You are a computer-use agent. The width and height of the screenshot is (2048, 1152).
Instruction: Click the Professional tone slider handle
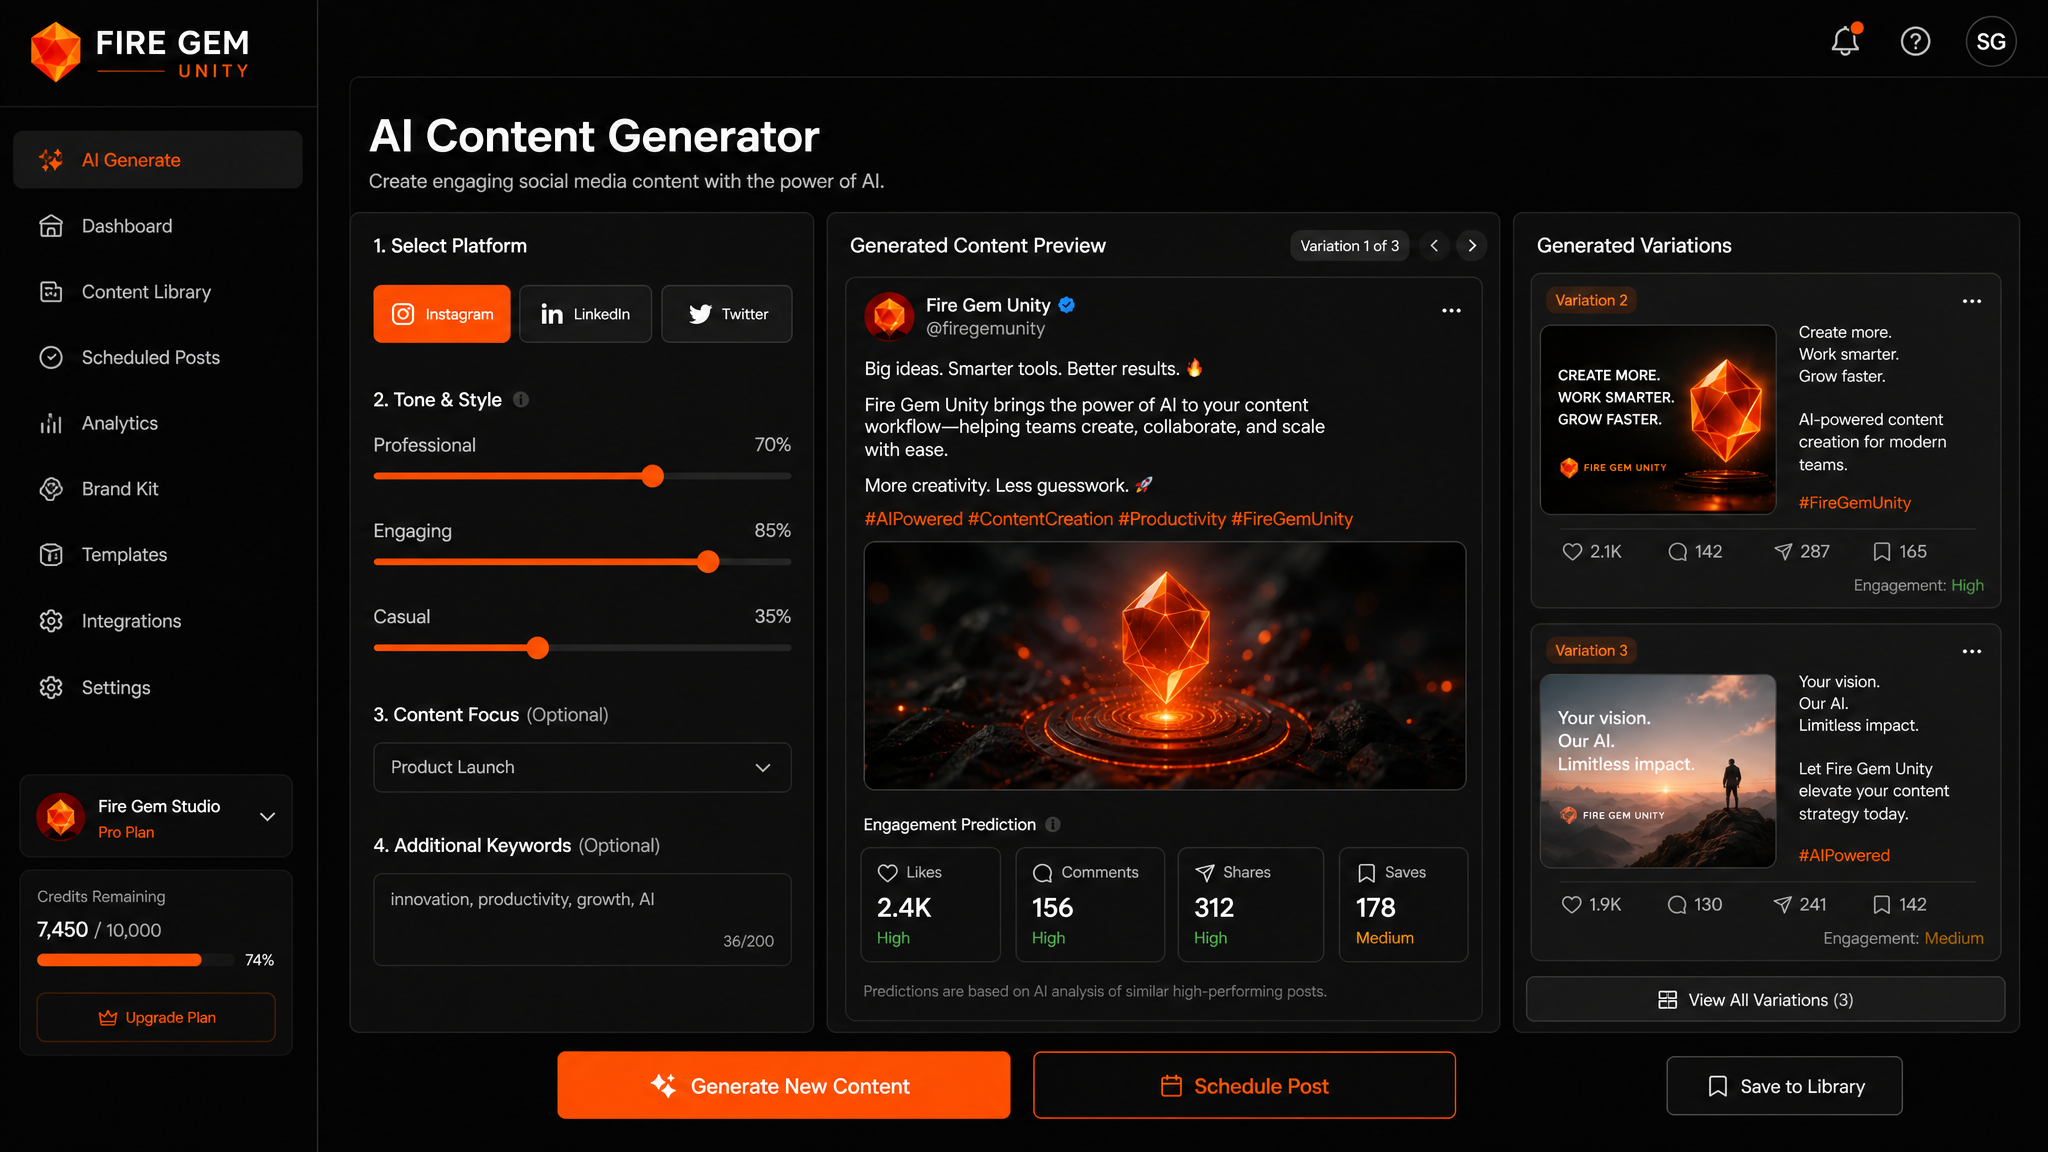coord(653,476)
